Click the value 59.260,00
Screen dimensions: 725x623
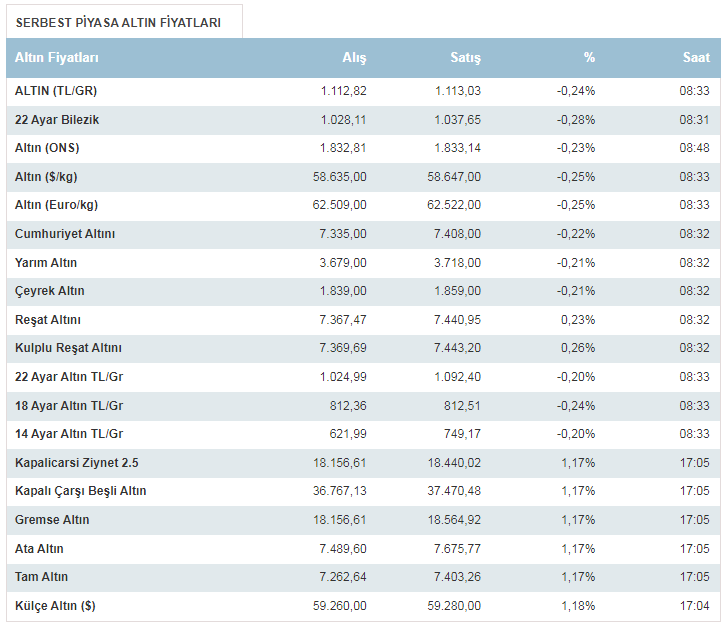pyautogui.click(x=339, y=606)
